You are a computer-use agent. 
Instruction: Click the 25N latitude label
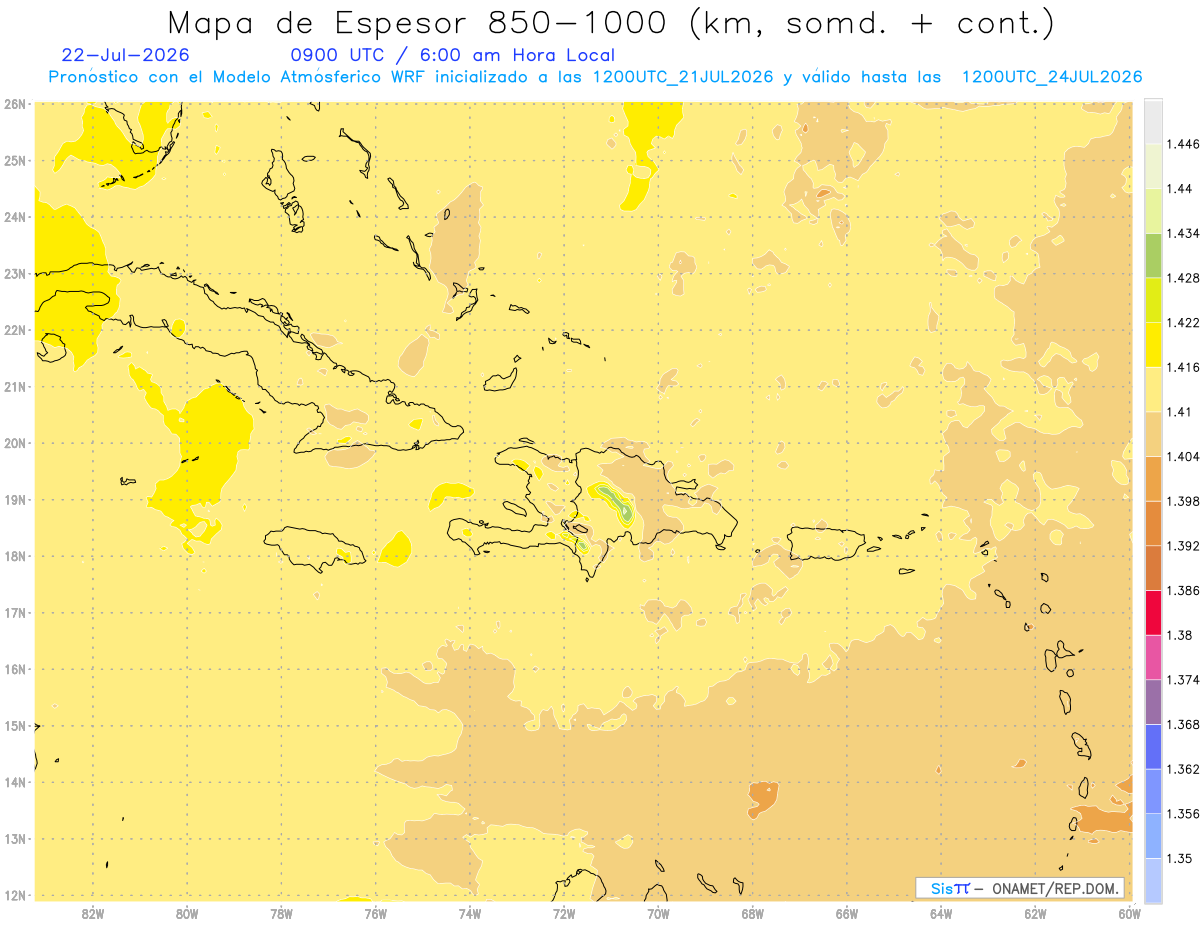point(15,160)
